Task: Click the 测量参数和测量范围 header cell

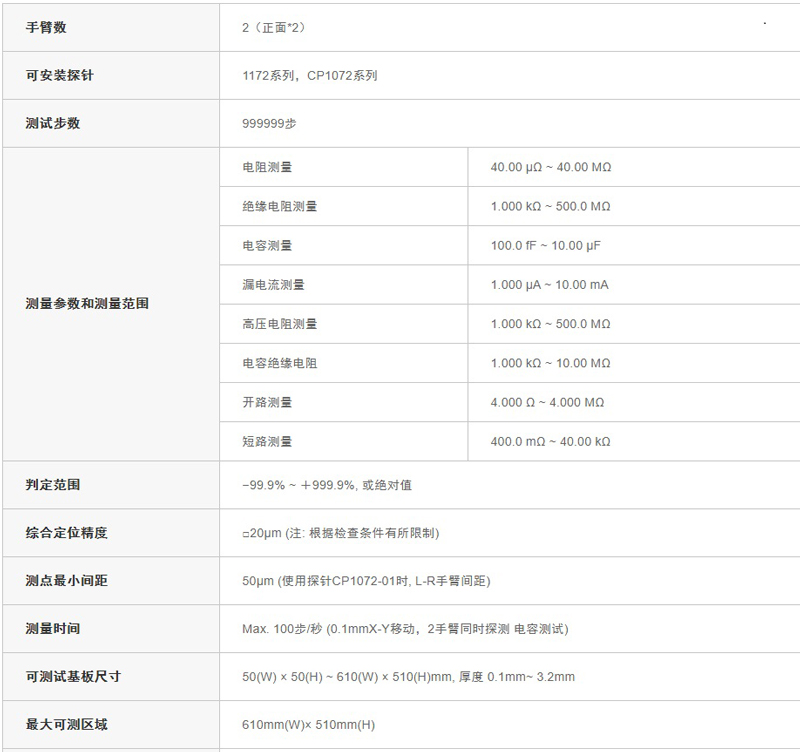Action: [111, 305]
